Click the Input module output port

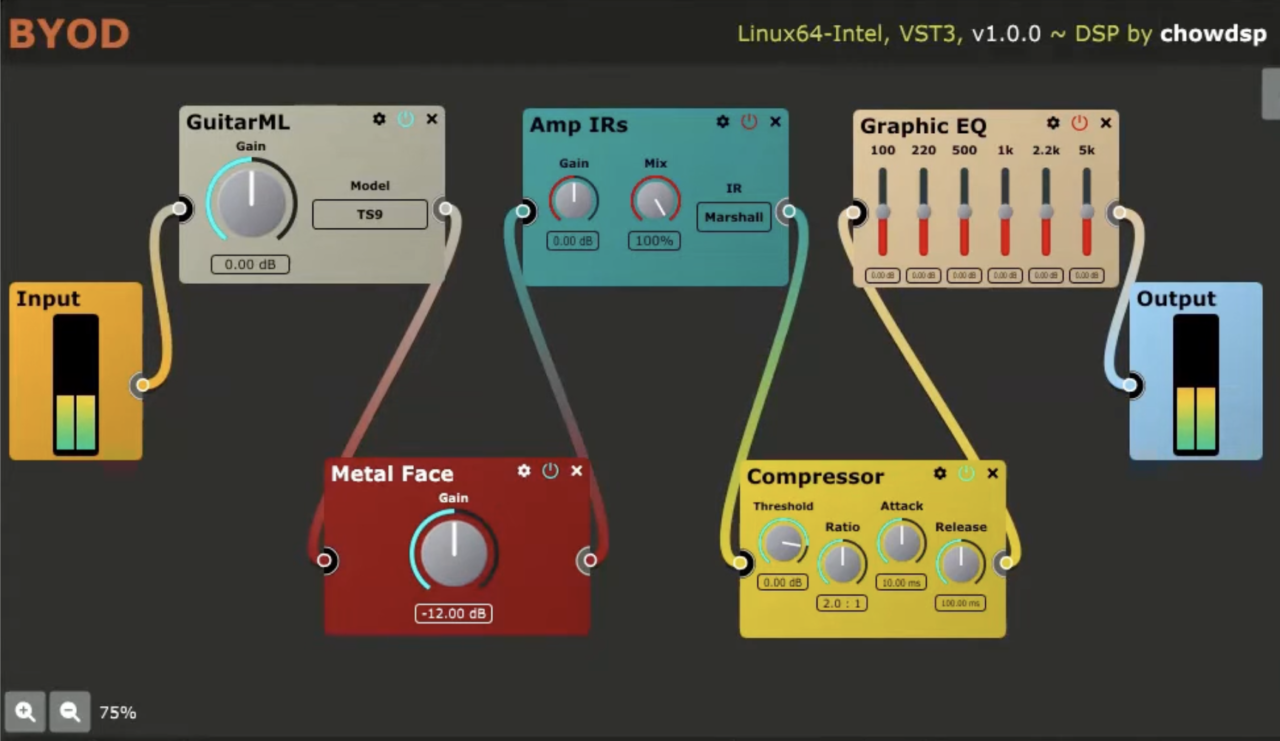[x=143, y=385]
